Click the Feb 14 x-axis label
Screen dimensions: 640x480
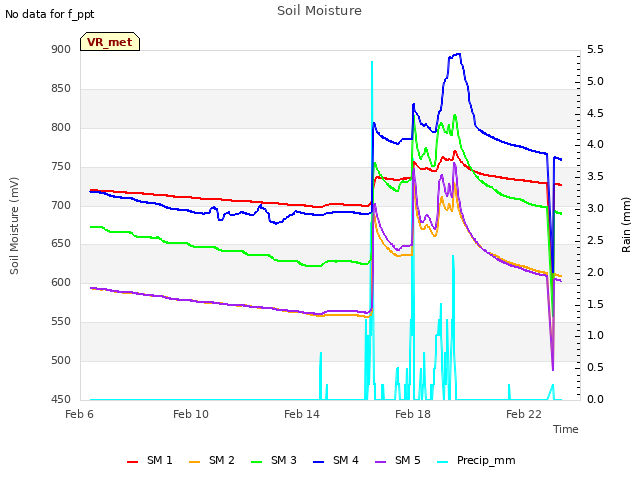pos(302,414)
